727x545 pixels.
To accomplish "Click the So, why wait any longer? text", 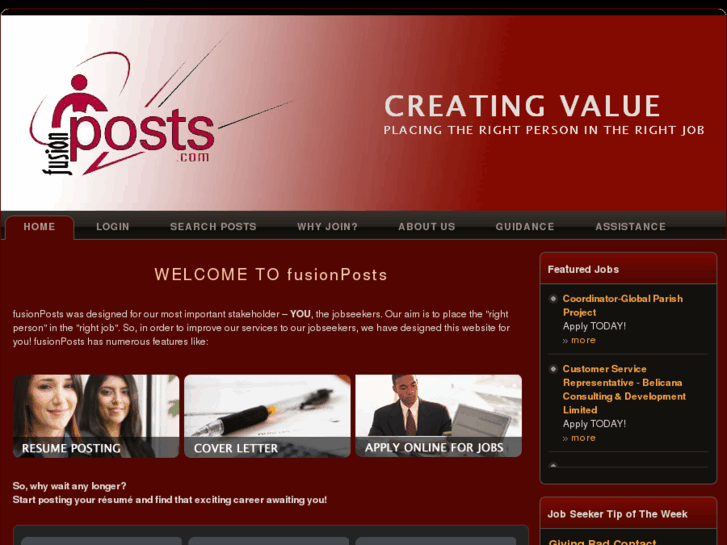I will tap(69, 486).
